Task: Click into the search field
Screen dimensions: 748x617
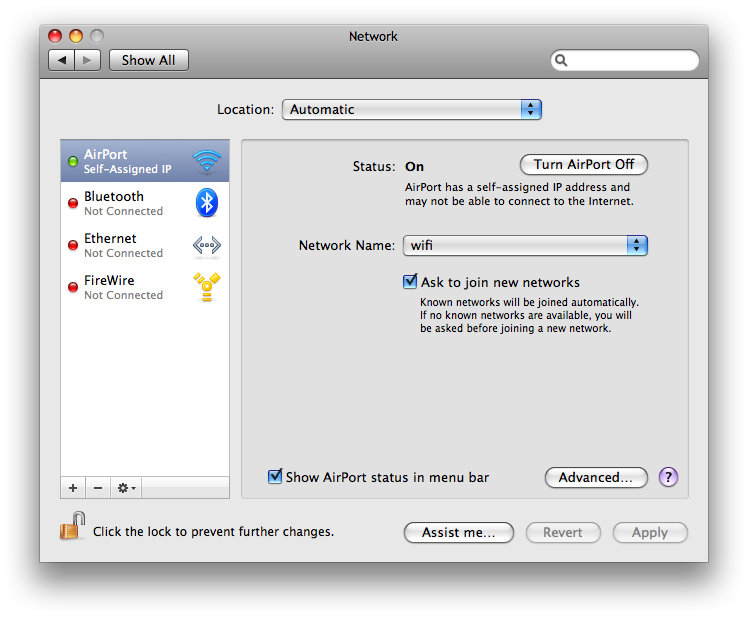Action: [625, 60]
